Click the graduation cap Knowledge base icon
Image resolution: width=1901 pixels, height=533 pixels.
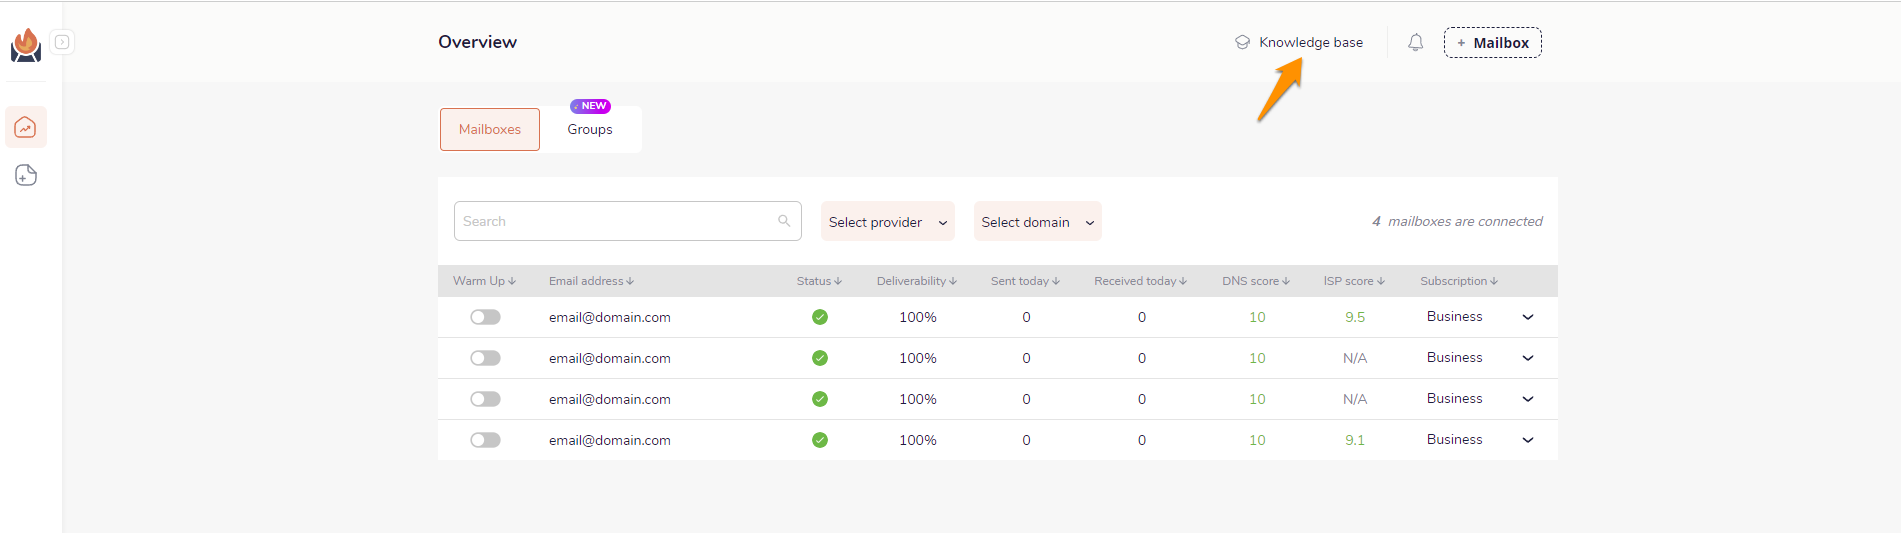[1242, 43]
